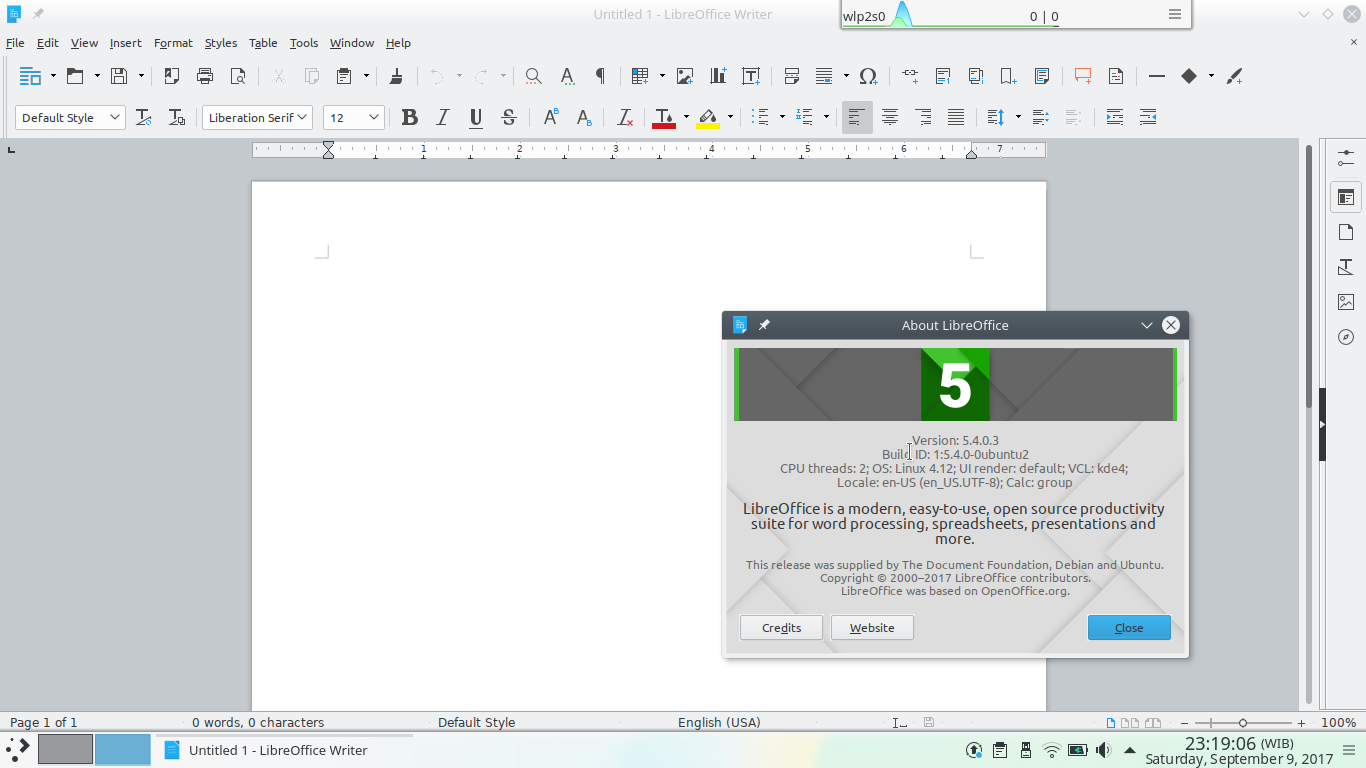Click the English (USA) language status
The height and width of the screenshot is (768, 1366).
719,722
